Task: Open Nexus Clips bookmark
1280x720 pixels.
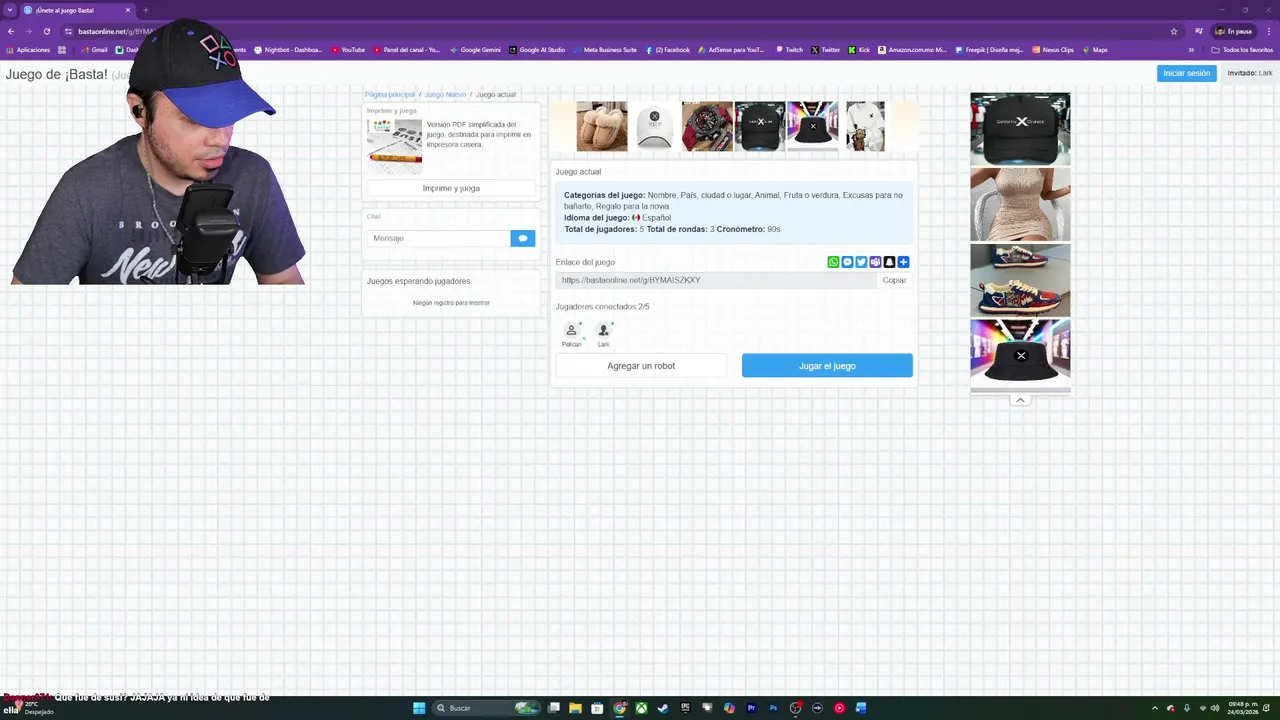Action: (x=1053, y=50)
